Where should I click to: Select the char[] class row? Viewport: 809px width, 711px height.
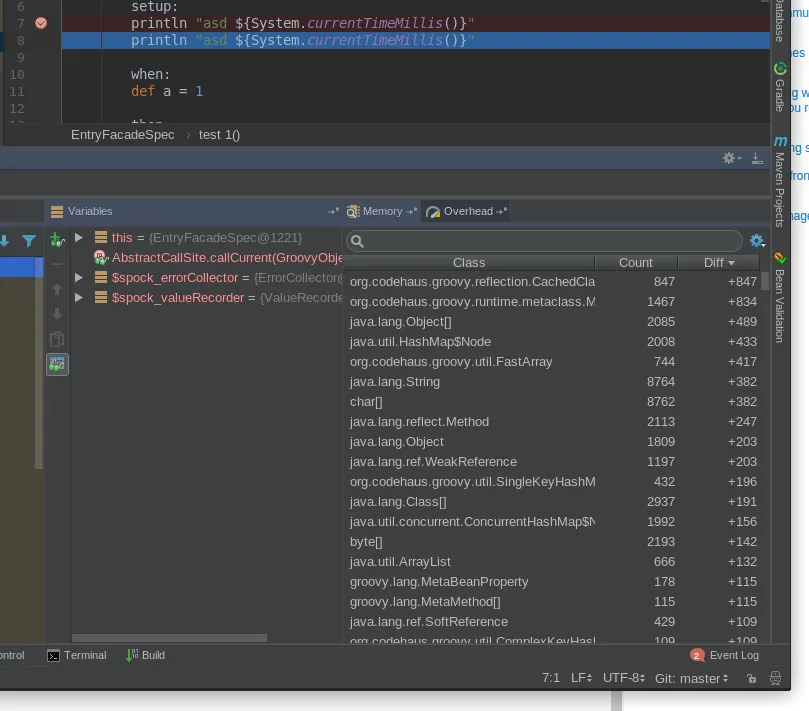[x=553, y=402]
